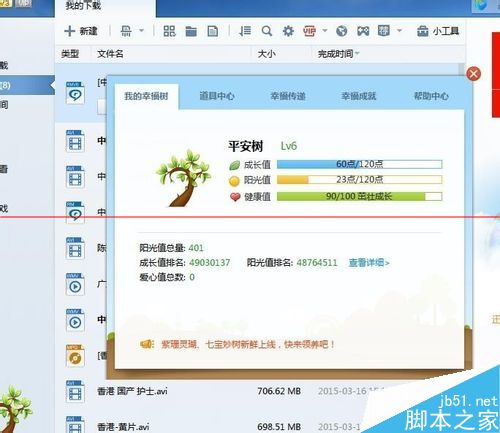Click the download-priority toolbar icon
Viewport: 500px width, 433px height.
point(126,31)
